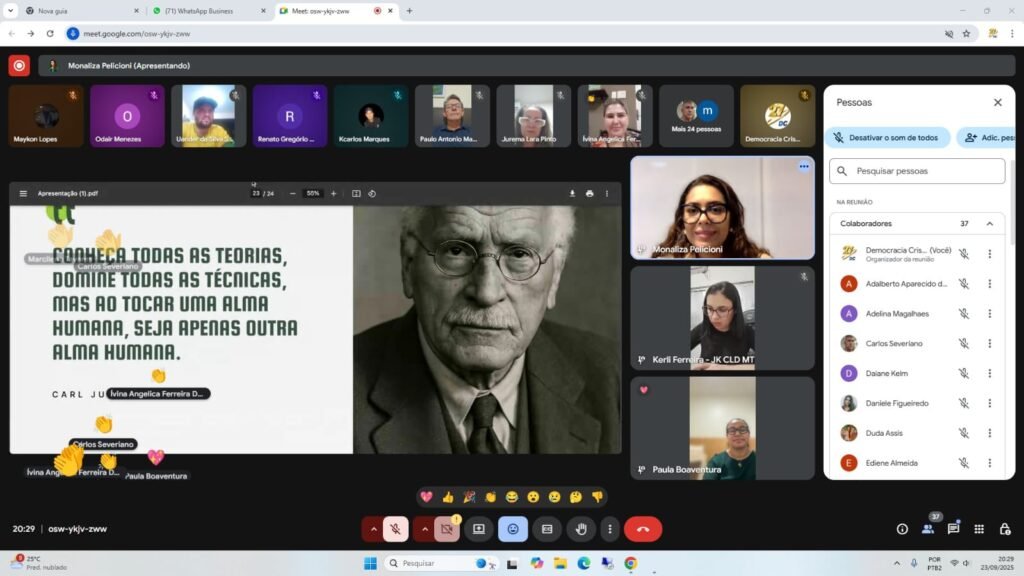1024x576 pixels.
Task: Open options menu for Carlos Severiano
Action: 989,344
